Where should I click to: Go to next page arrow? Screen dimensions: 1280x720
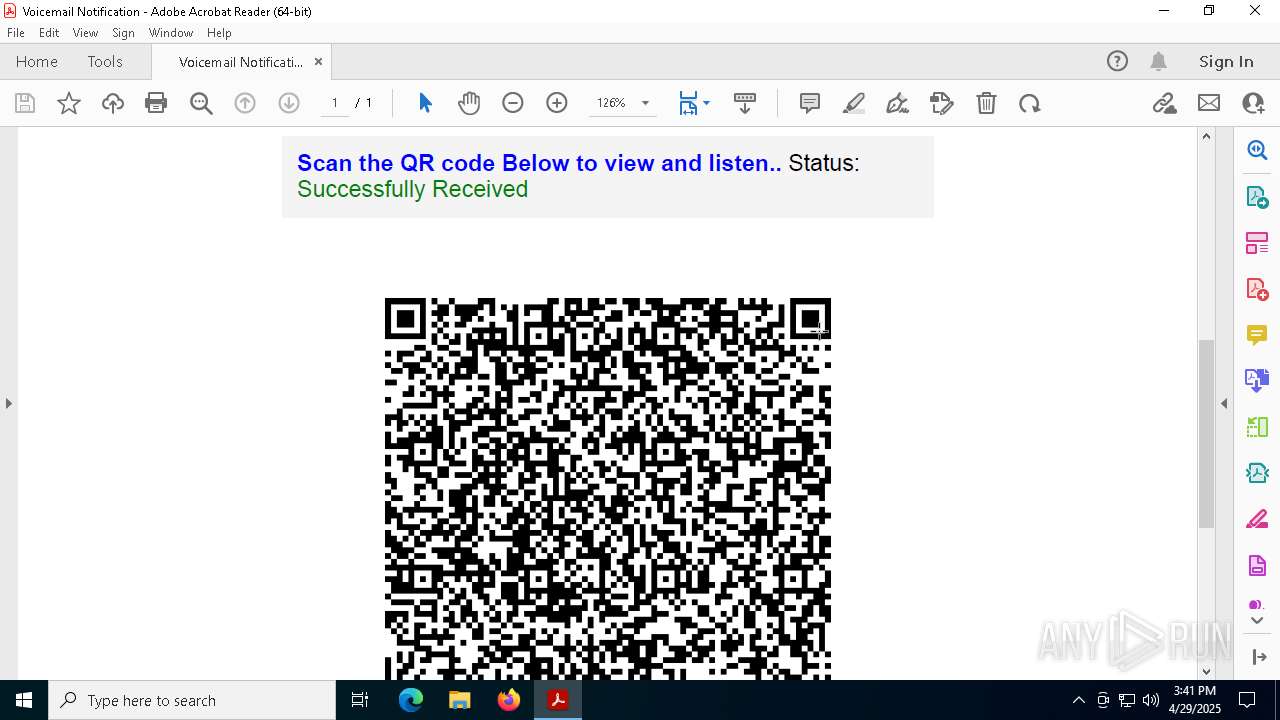[289, 103]
